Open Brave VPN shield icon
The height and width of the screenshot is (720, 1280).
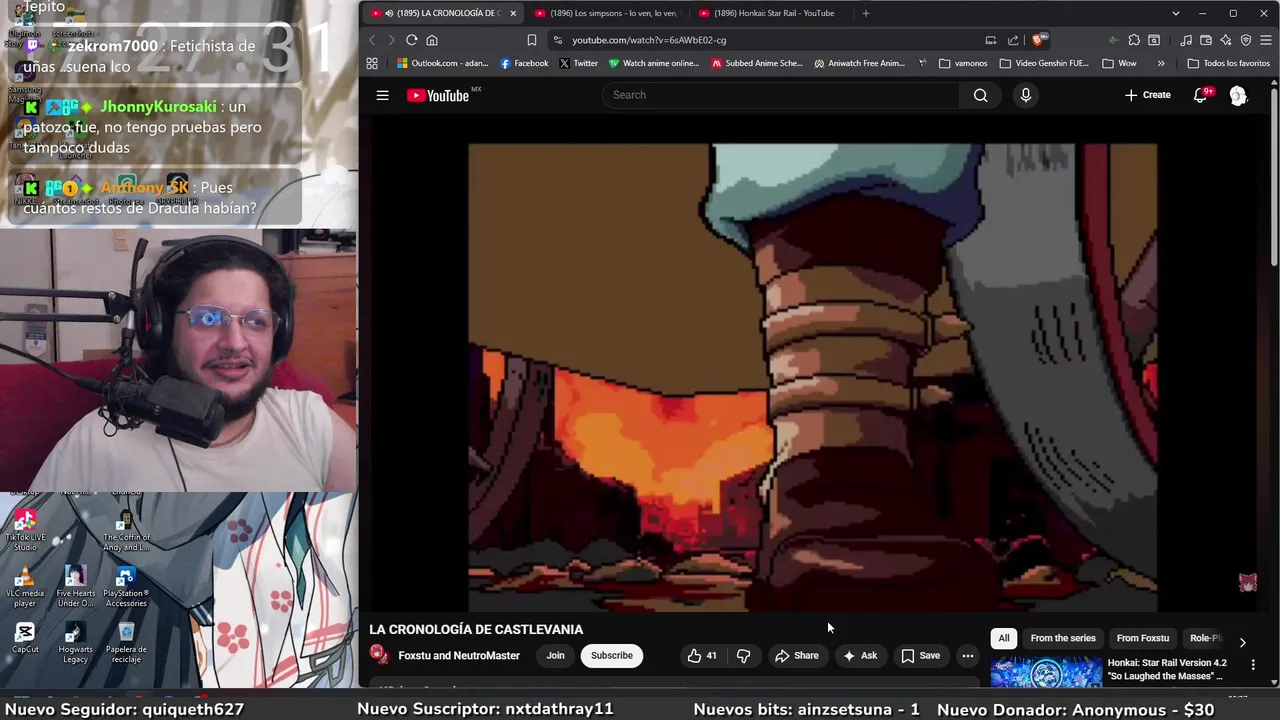tap(1246, 40)
